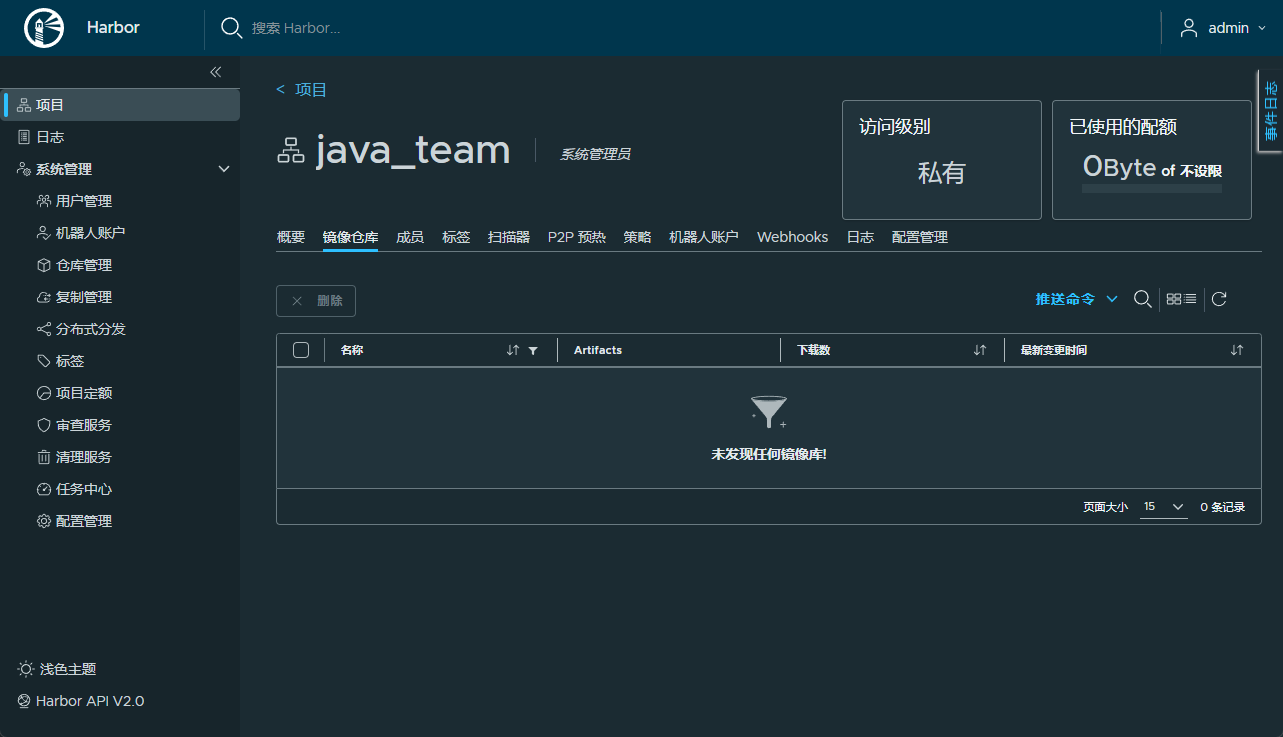Switch to the P2P 预热 tab
Image resolution: width=1283 pixels, height=737 pixels.
pos(577,237)
